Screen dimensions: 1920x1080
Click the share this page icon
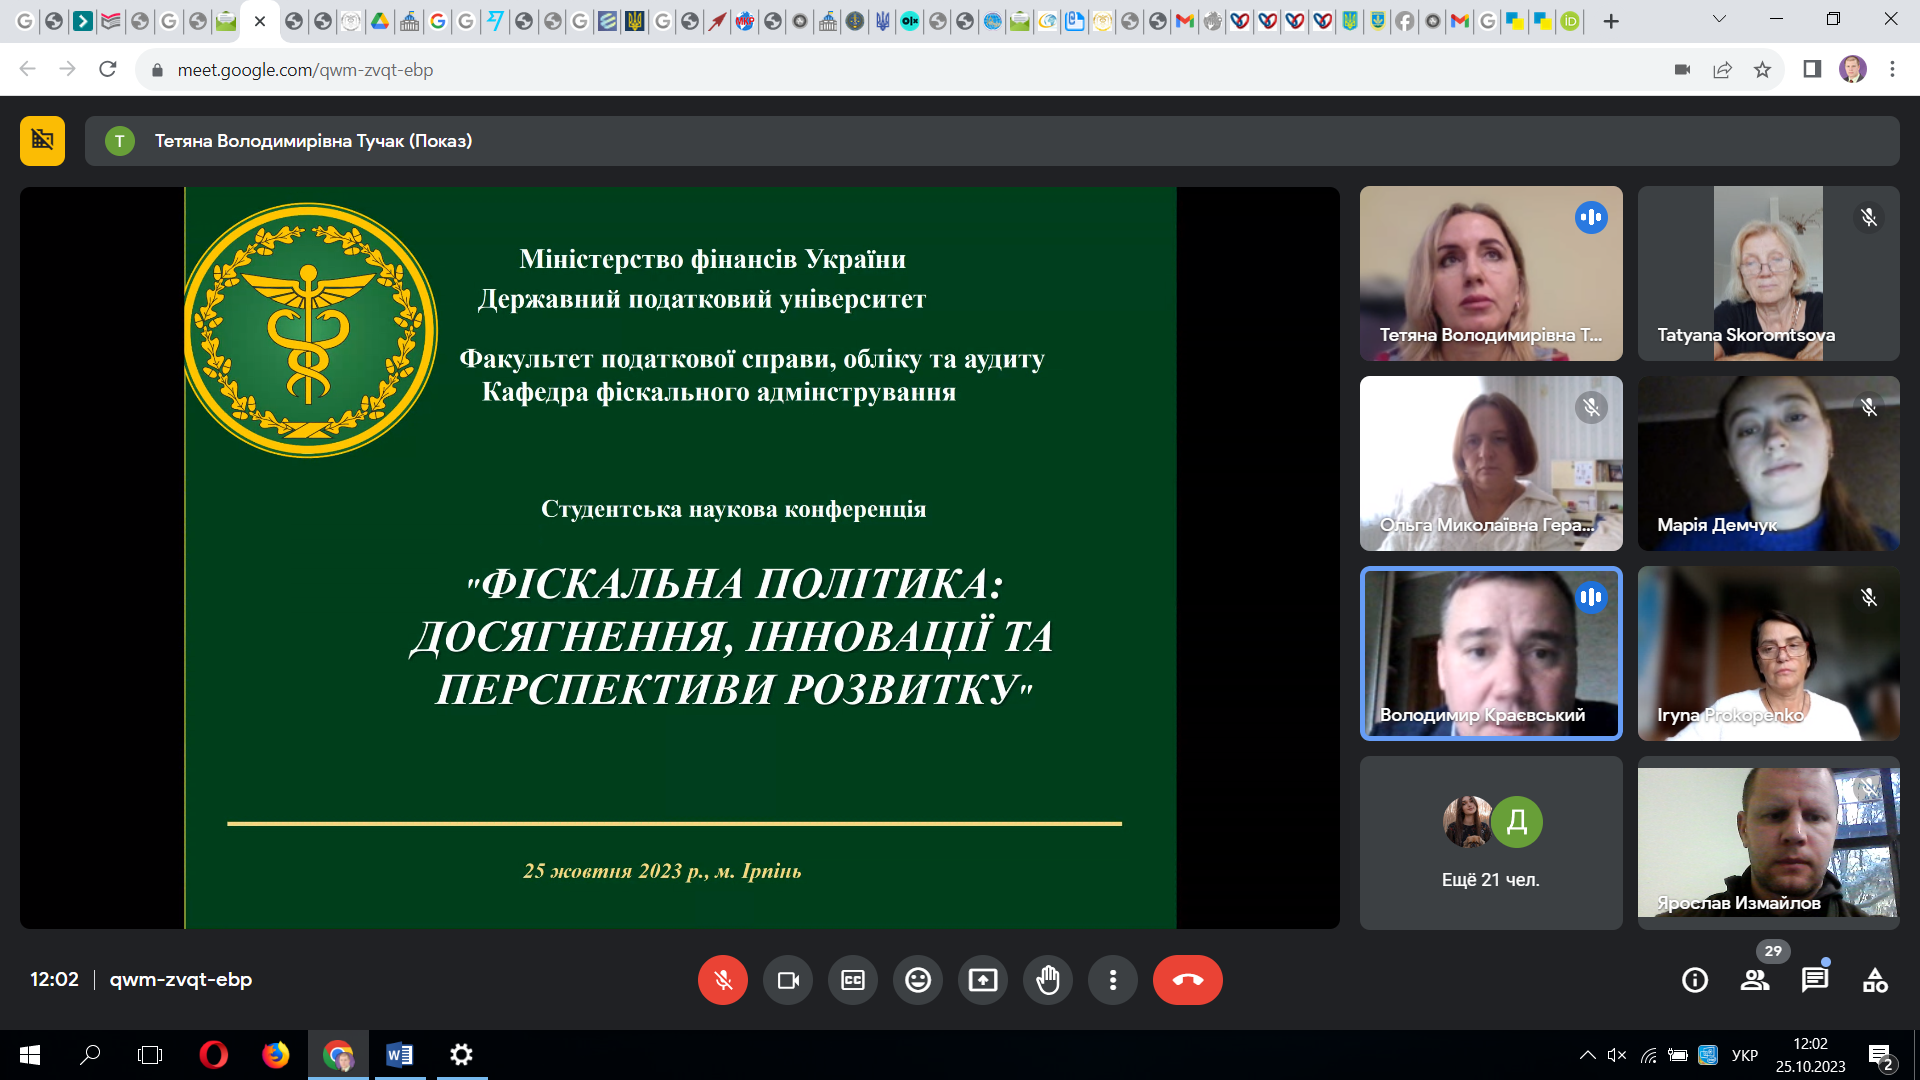click(x=1722, y=70)
